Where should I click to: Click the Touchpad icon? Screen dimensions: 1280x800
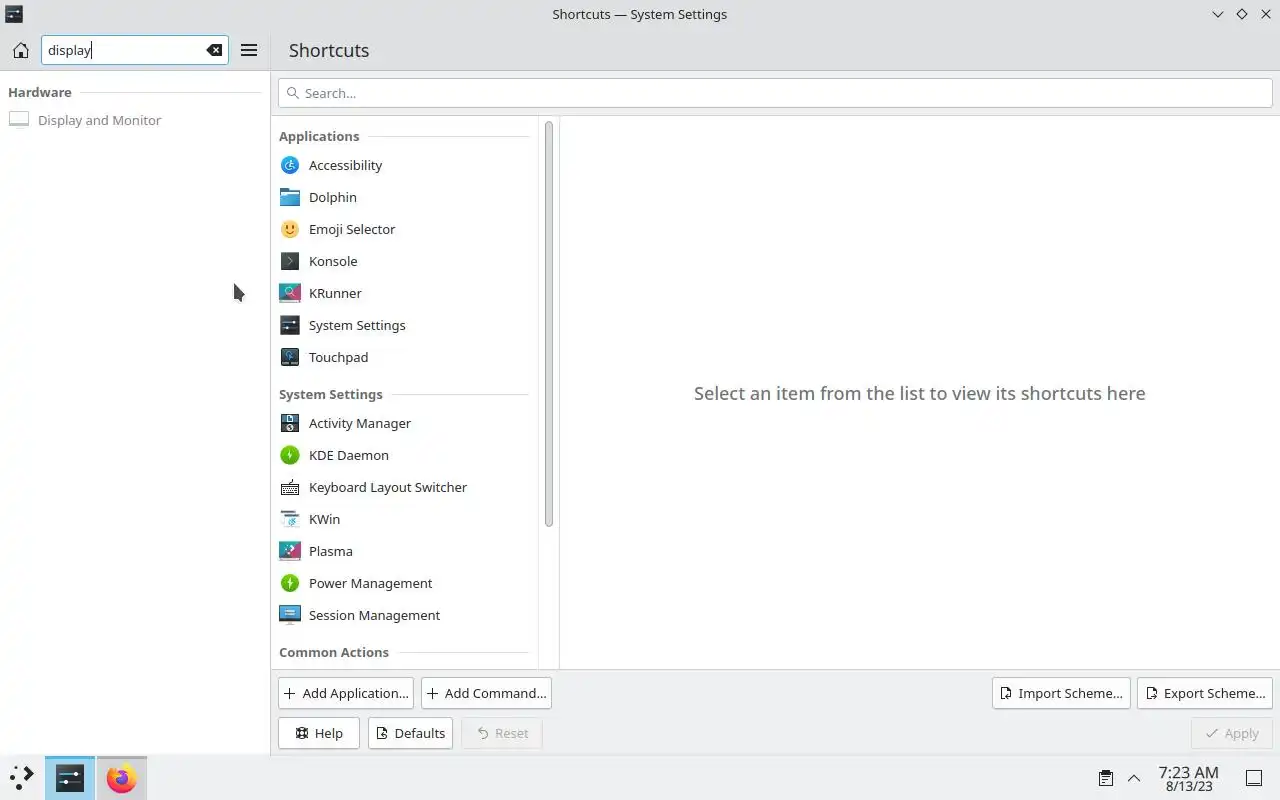pyautogui.click(x=290, y=357)
